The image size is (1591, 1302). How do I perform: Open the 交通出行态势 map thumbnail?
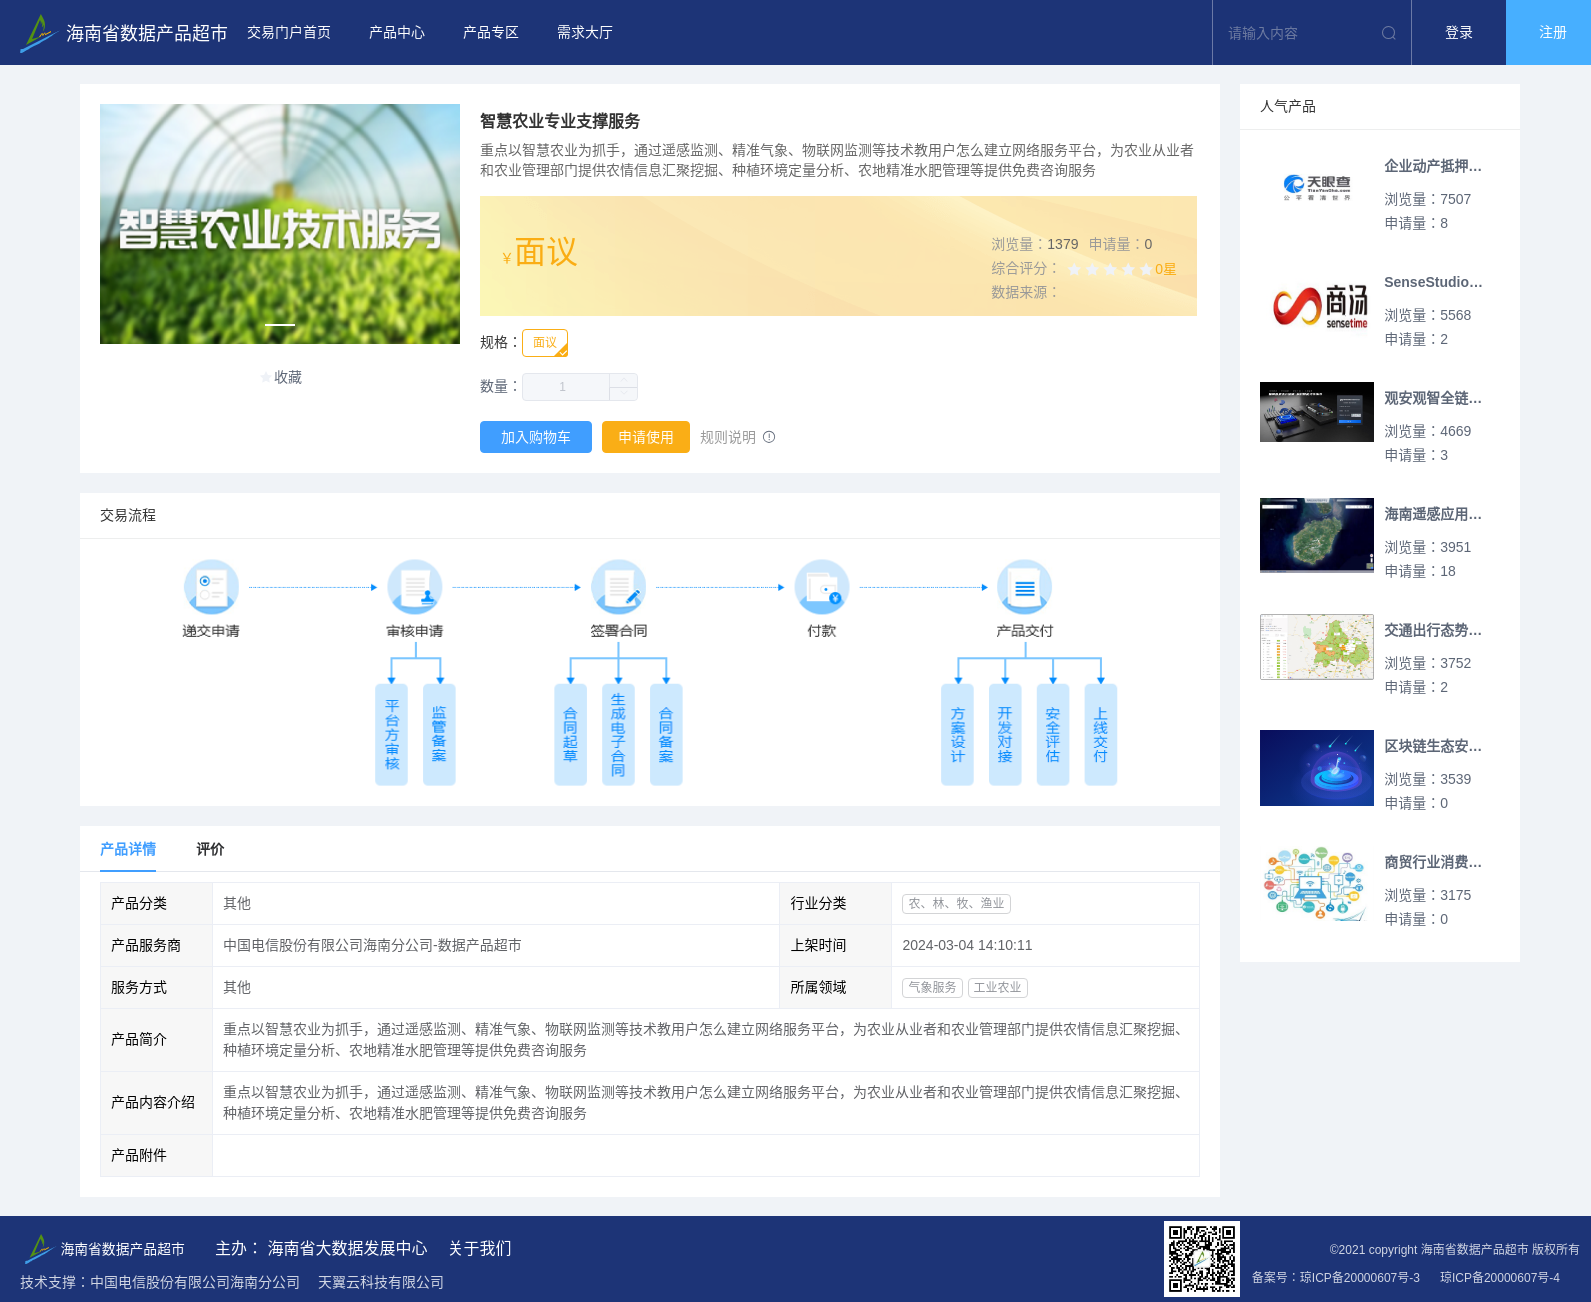coord(1317,647)
